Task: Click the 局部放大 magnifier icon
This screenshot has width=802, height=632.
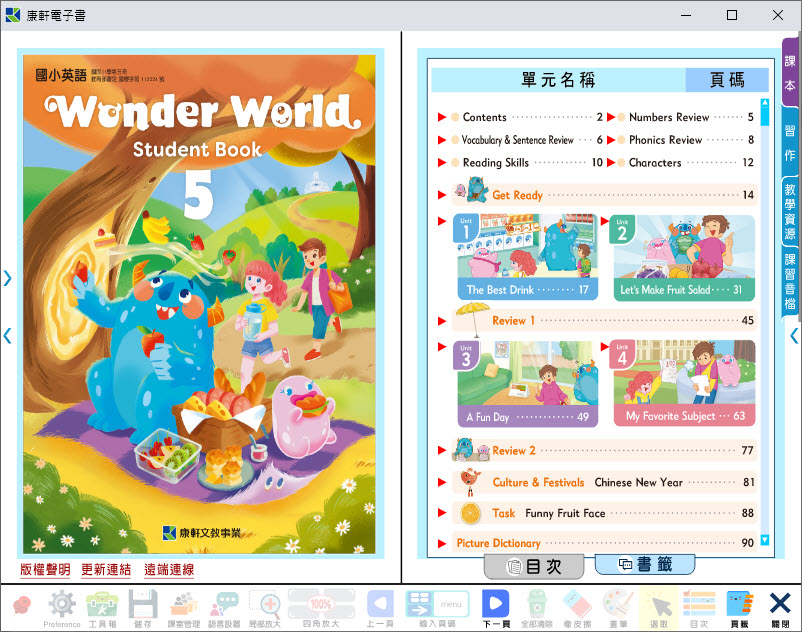Action: pos(266,606)
